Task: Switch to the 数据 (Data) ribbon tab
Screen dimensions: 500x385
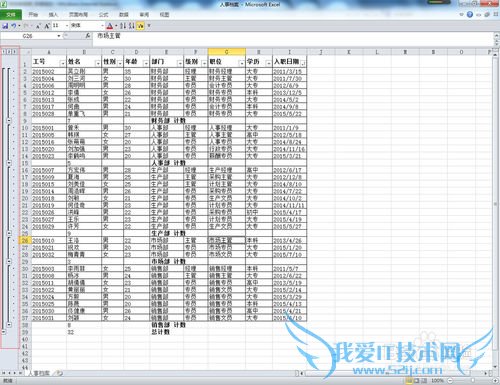Action: (124, 15)
